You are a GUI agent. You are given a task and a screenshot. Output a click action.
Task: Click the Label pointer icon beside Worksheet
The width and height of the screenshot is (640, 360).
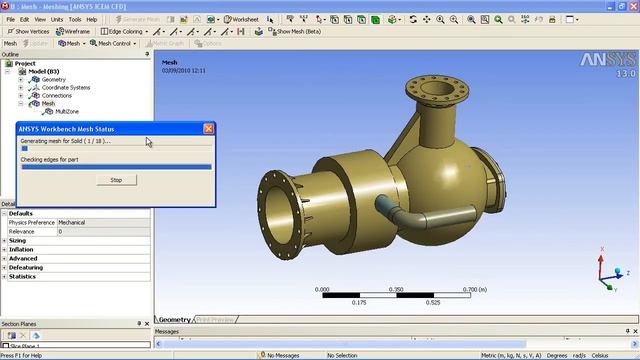(270, 19)
